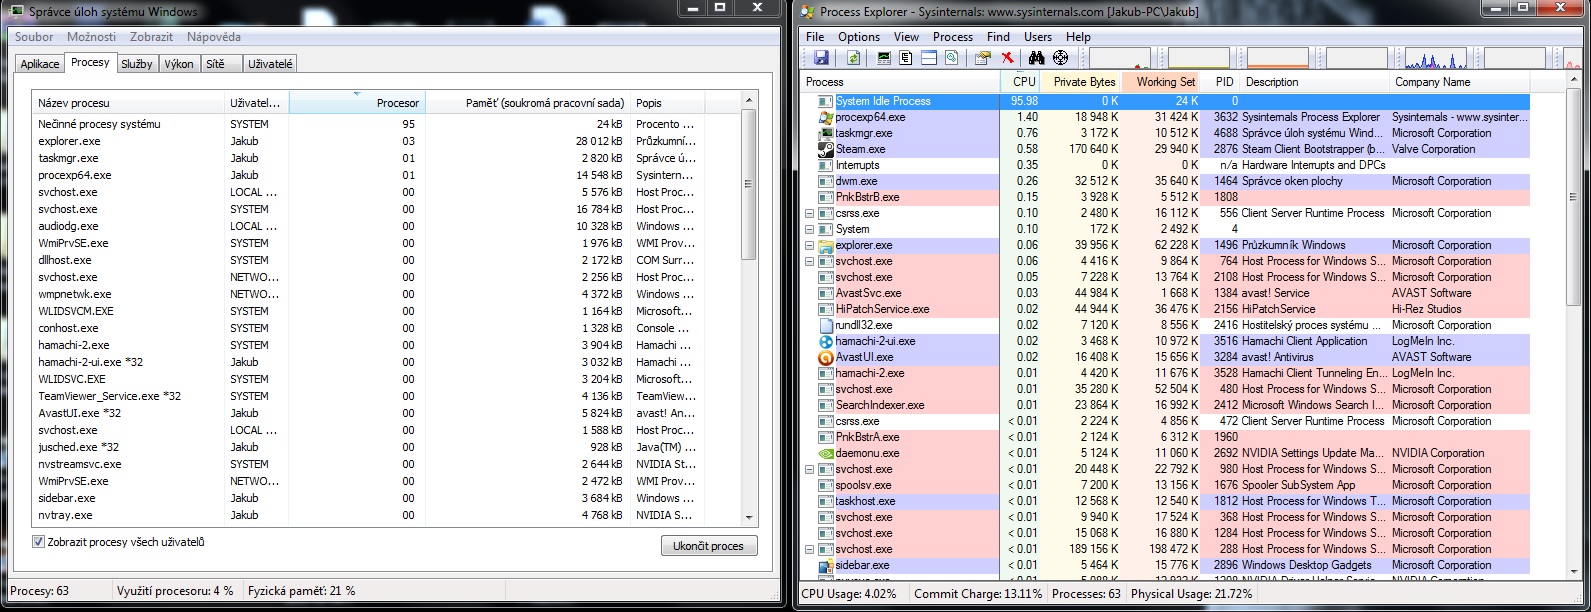This screenshot has width=1591, height=612.
Task: Open the Možnosti menu
Action: [91, 37]
